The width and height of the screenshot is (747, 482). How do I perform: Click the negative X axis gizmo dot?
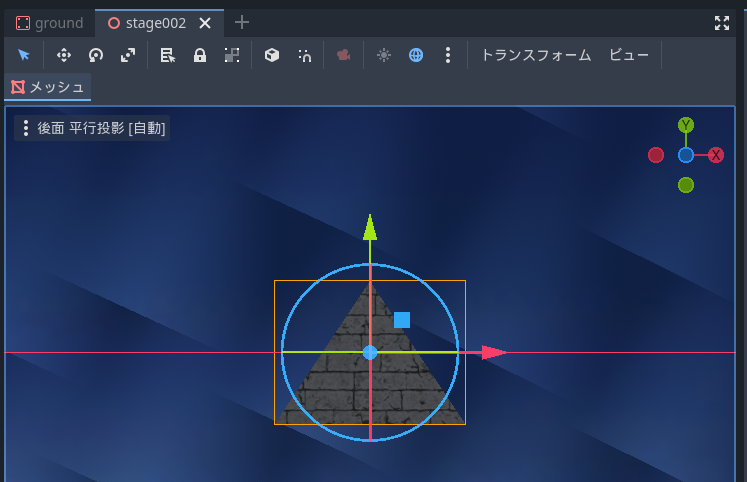pyautogui.click(x=656, y=155)
